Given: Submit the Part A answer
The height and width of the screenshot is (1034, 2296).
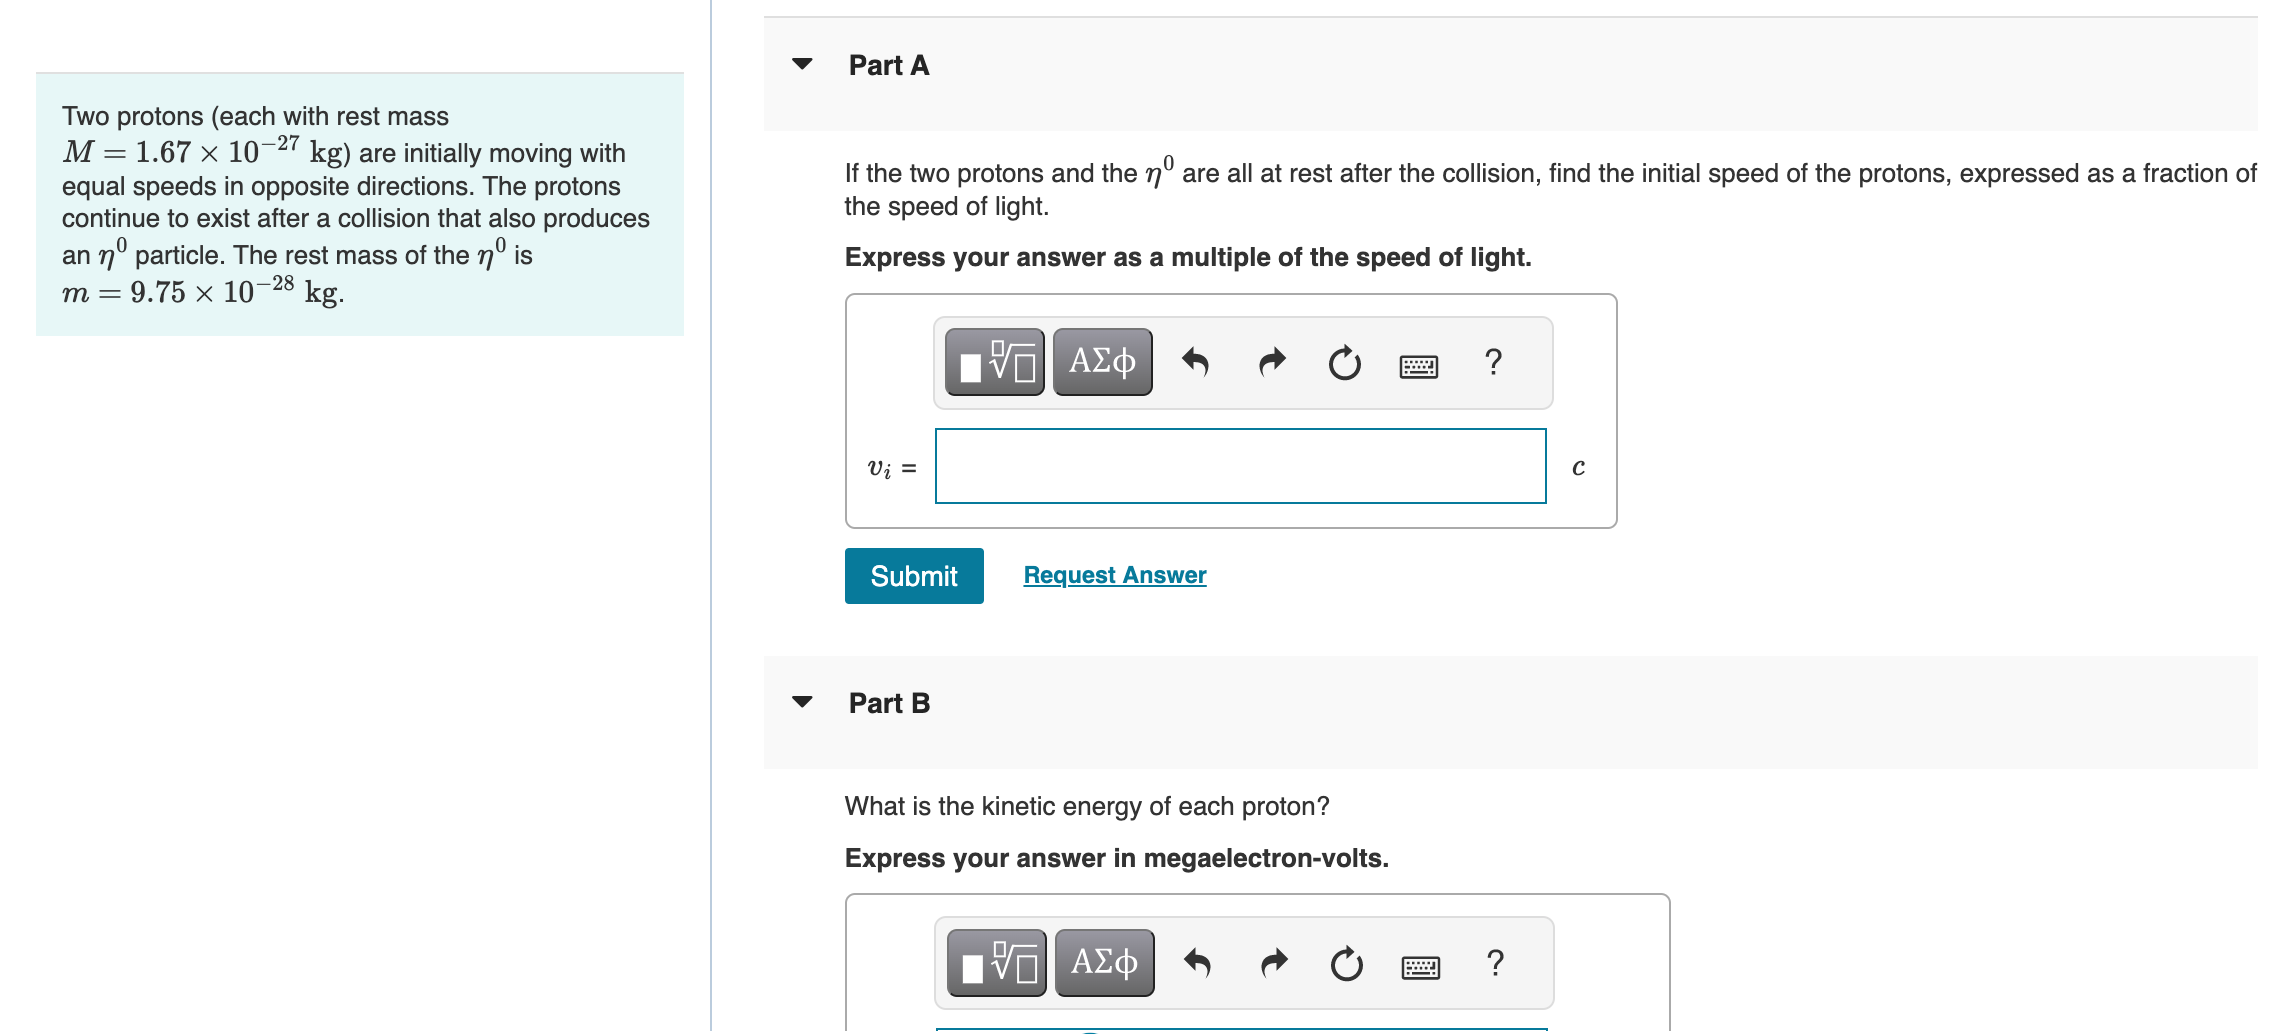Looking at the screenshot, I should (913, 575).
